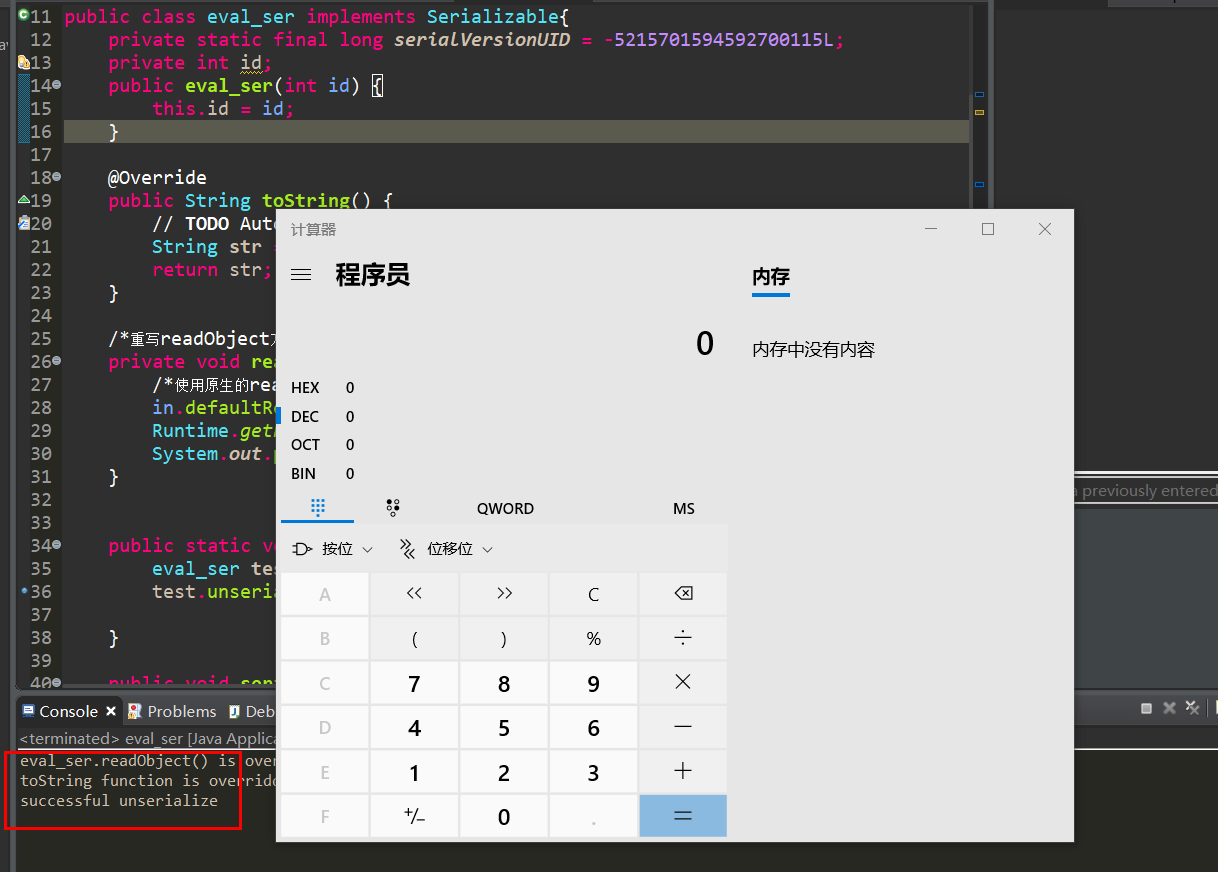Click the @Override annotation on line 17

(x=157, y=178)
